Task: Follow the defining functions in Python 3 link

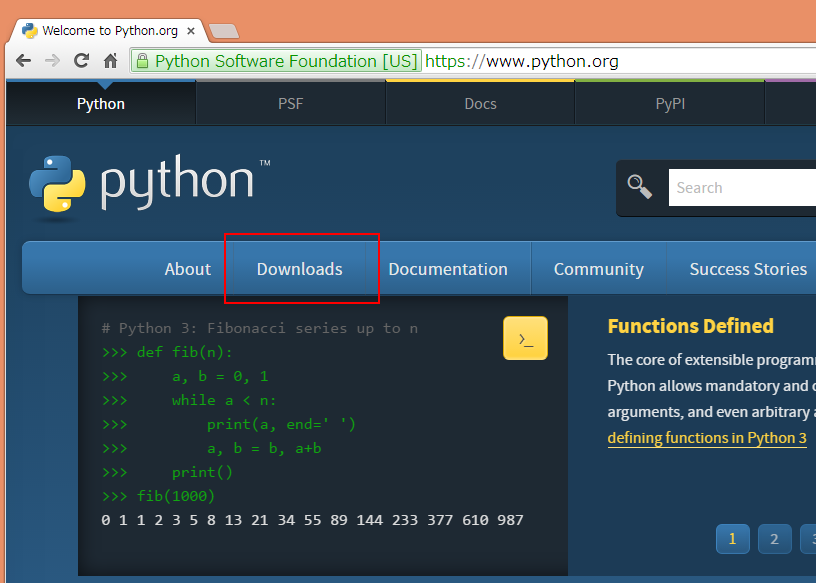Action: 707,438
